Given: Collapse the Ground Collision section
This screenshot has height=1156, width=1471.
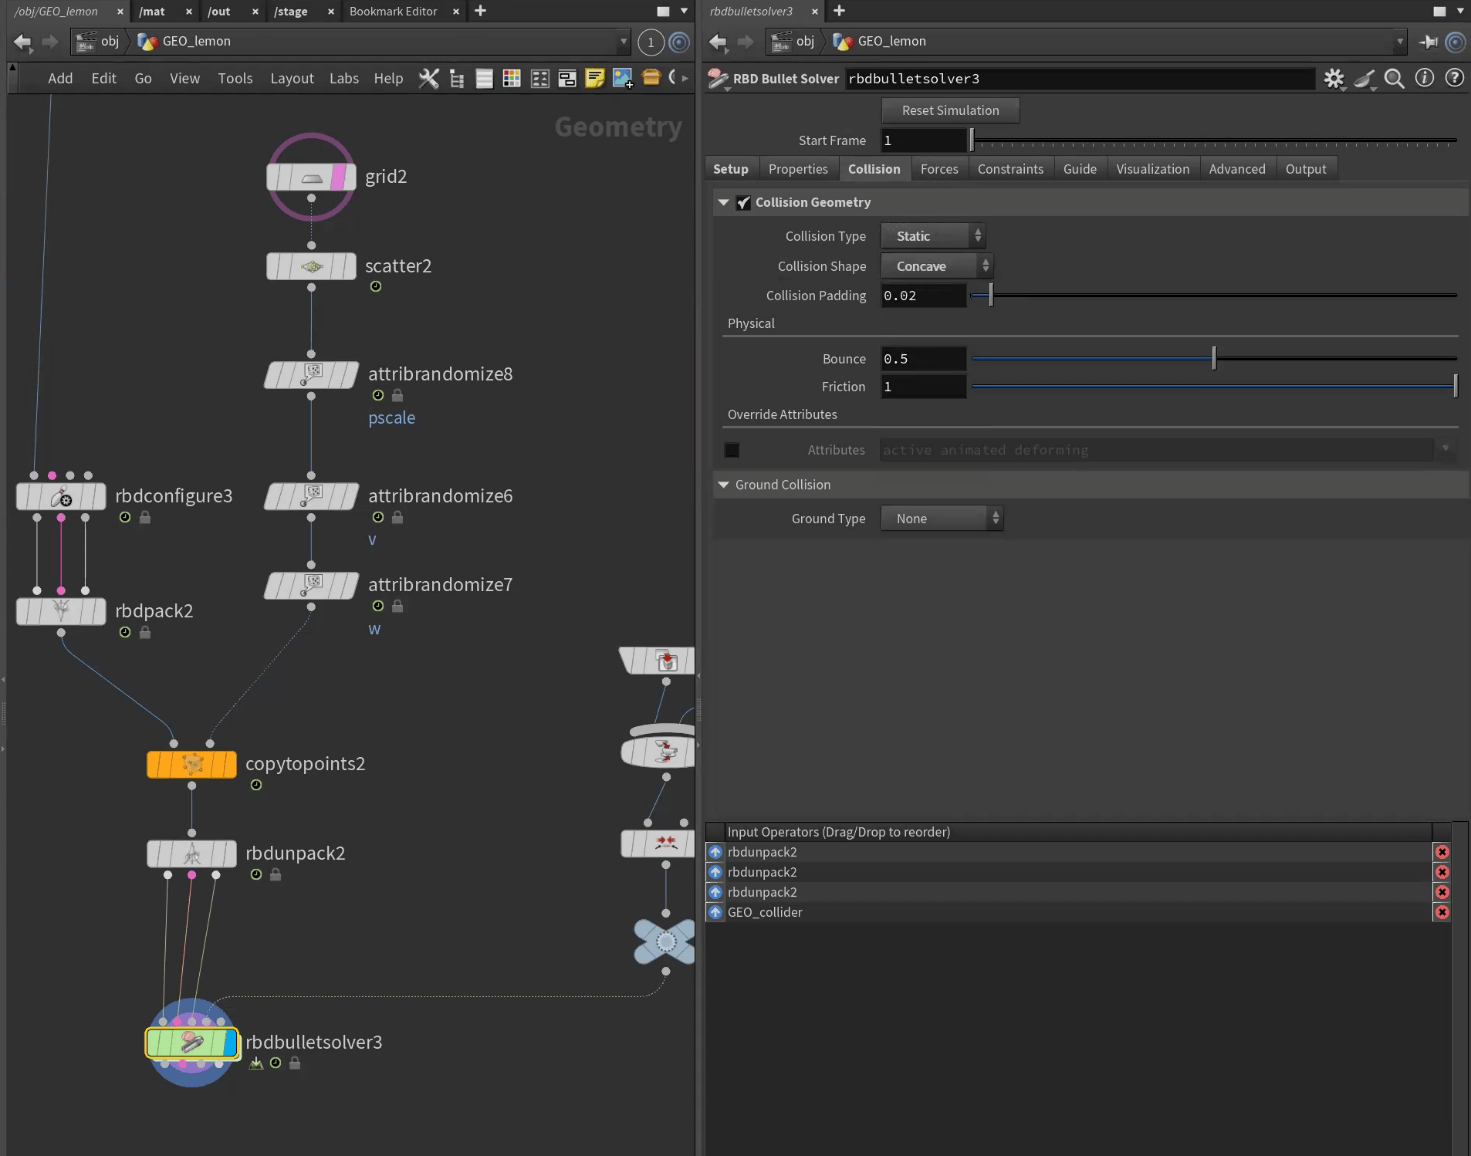Looking at the screenshot, I should tap(724, 485).
